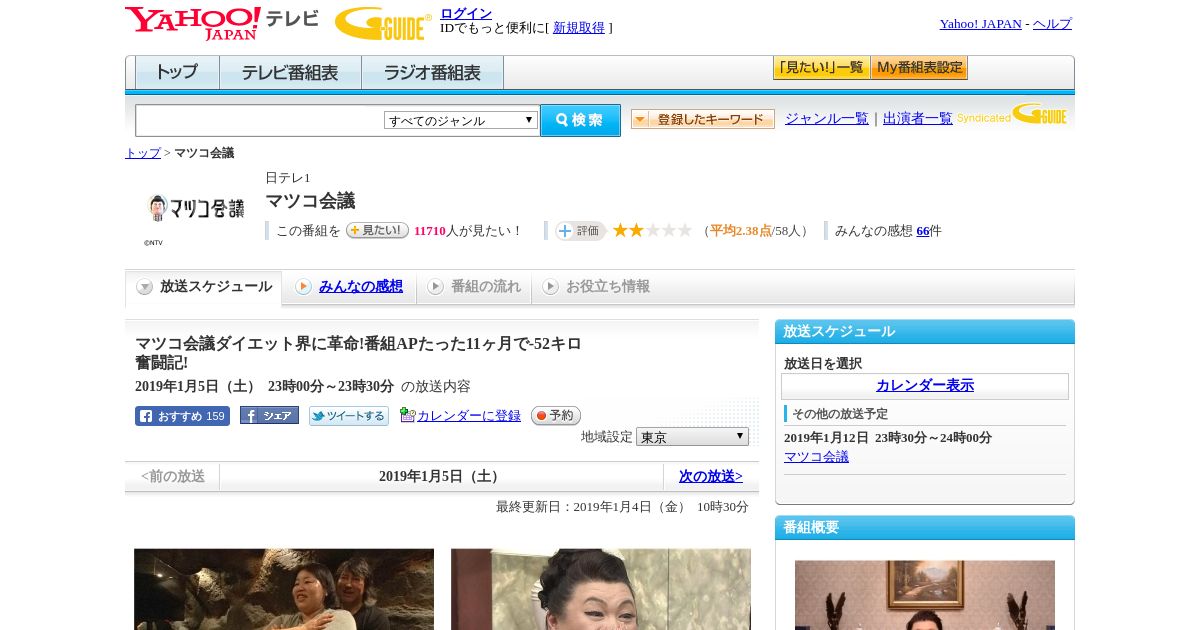Click the My番組表設定 button

(919, 68)
